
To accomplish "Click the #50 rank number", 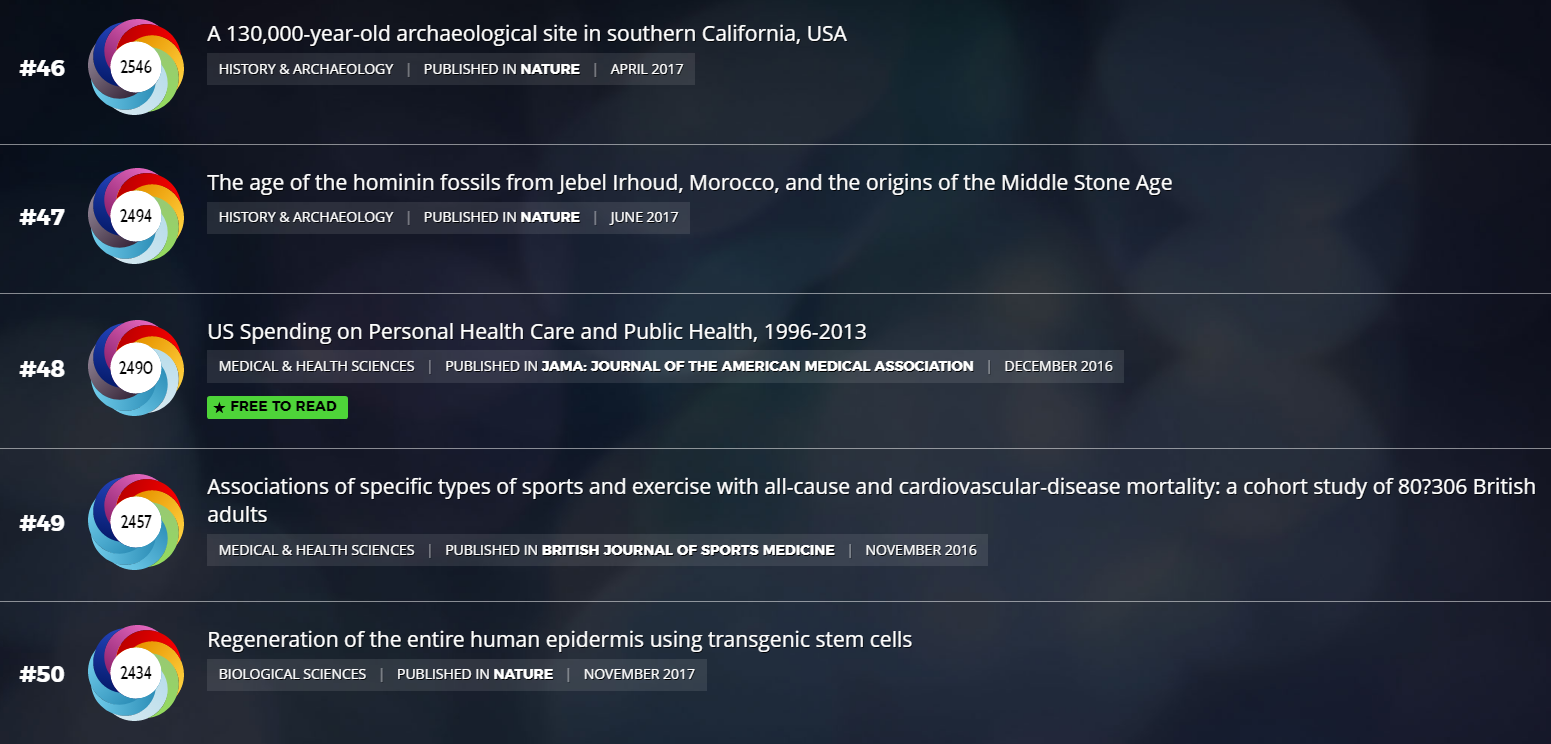I will 42,674.
